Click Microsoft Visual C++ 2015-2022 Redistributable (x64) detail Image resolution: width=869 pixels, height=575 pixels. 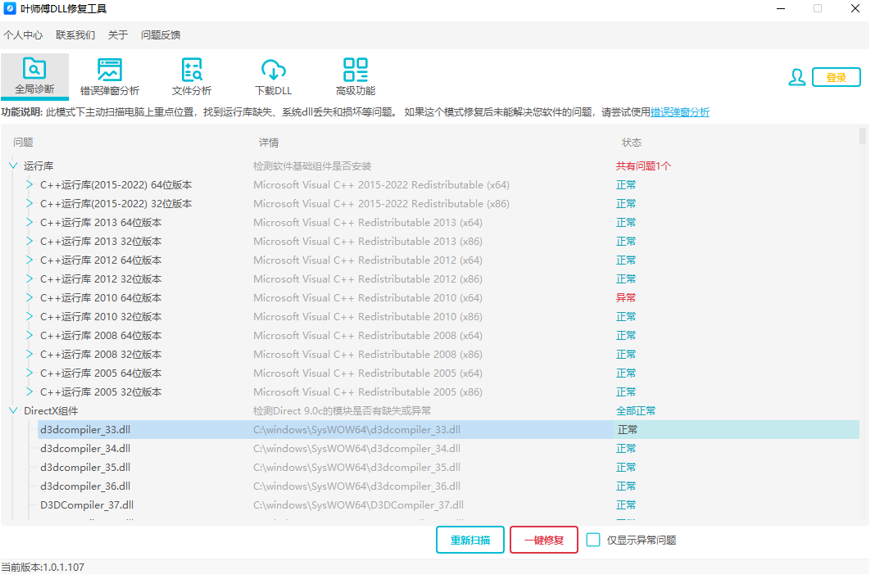coord(381,184)
